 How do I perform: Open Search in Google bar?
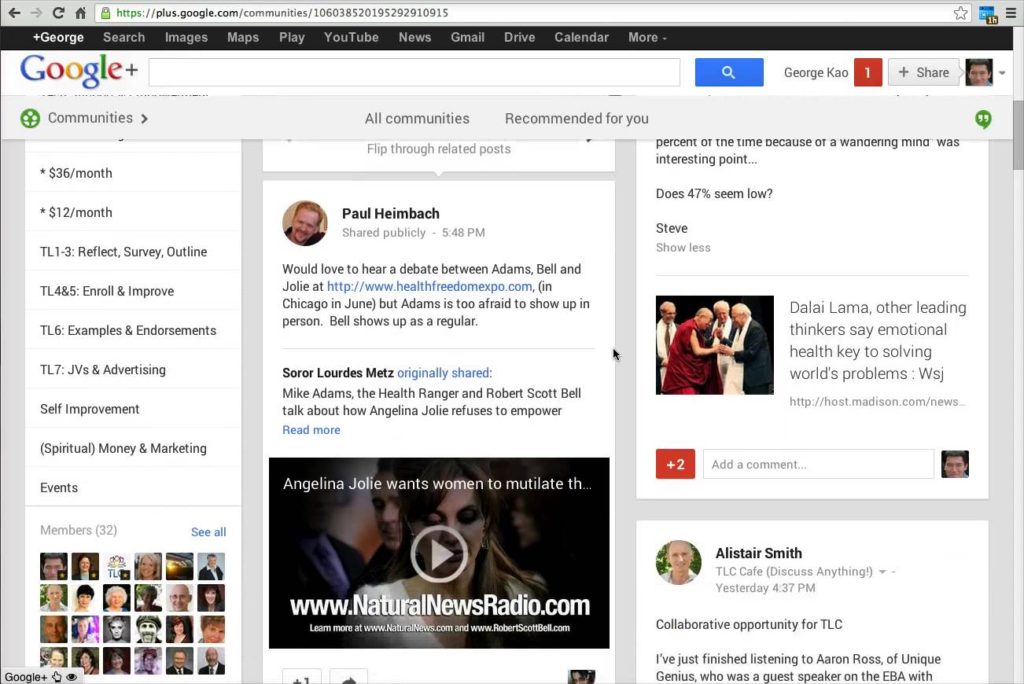click(124, 37)
